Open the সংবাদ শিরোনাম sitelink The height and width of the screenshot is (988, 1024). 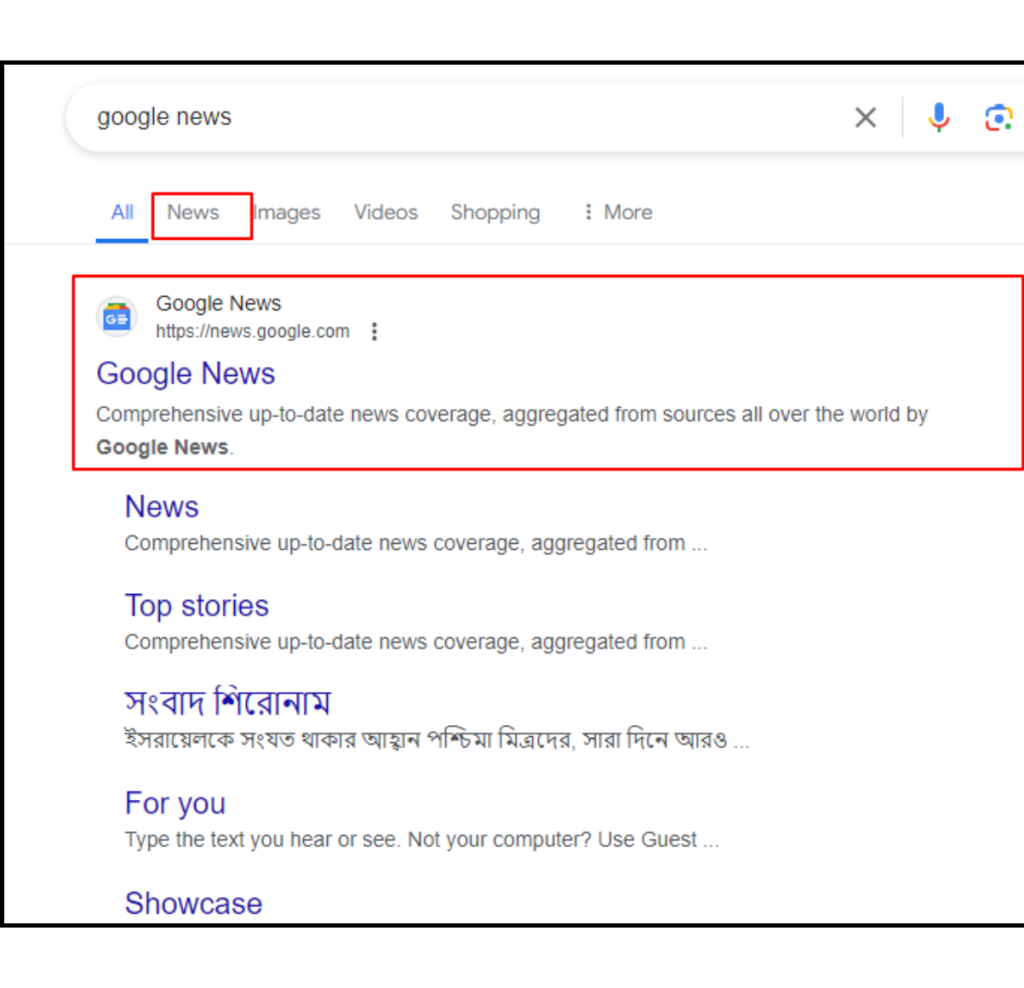click(x=228, y=703)
